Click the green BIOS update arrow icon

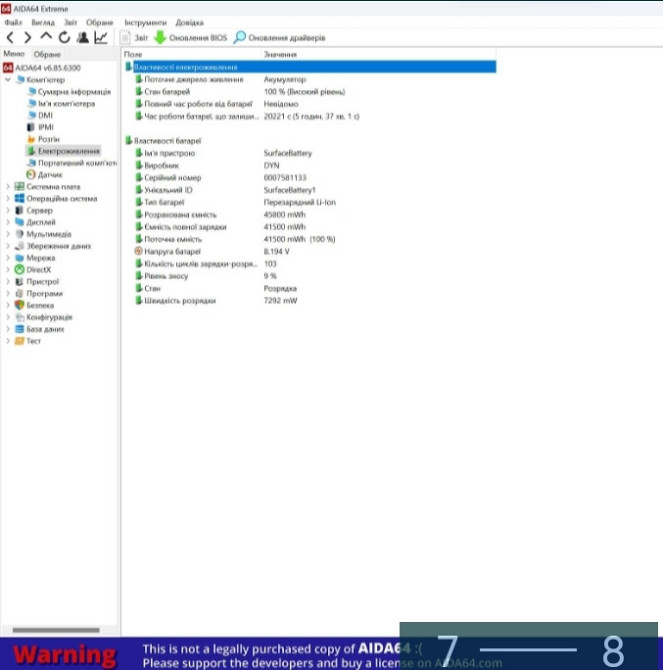click(x=160, y=37)
